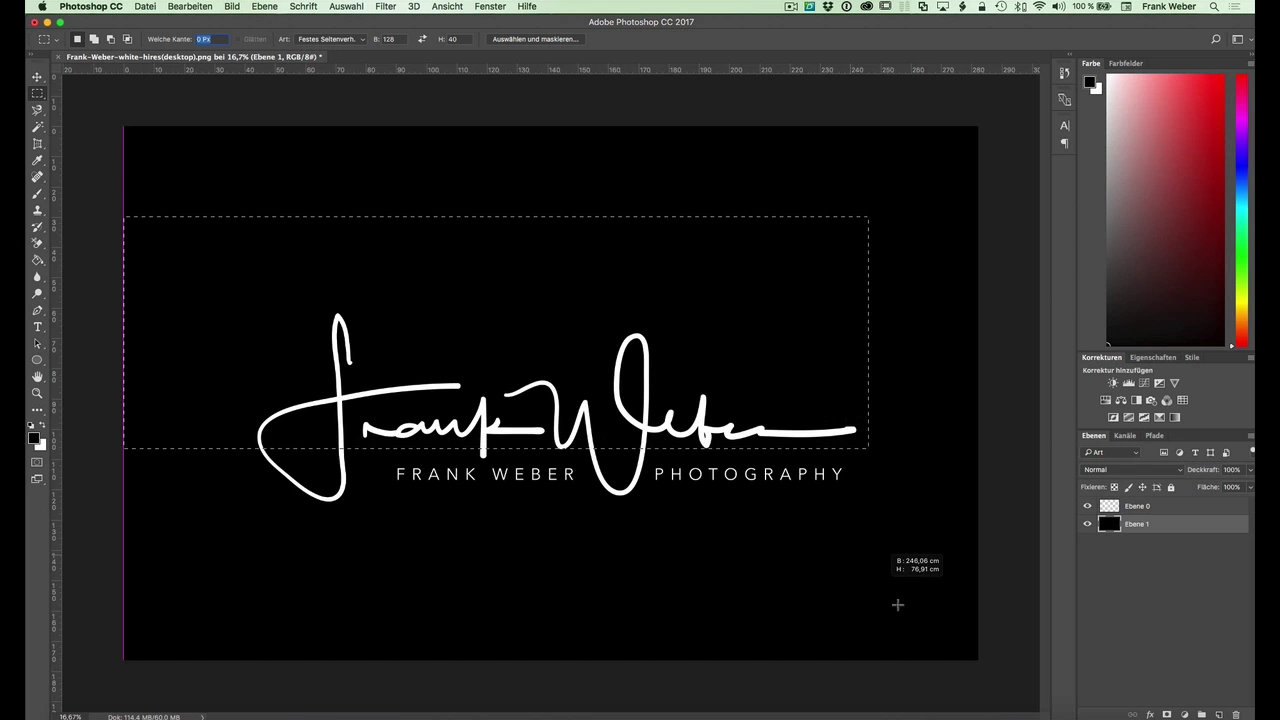Switch to the Farbfelder tab
Image resolution: width=1280 pixels, height=720 pixels.
(x=1125, y=63)
